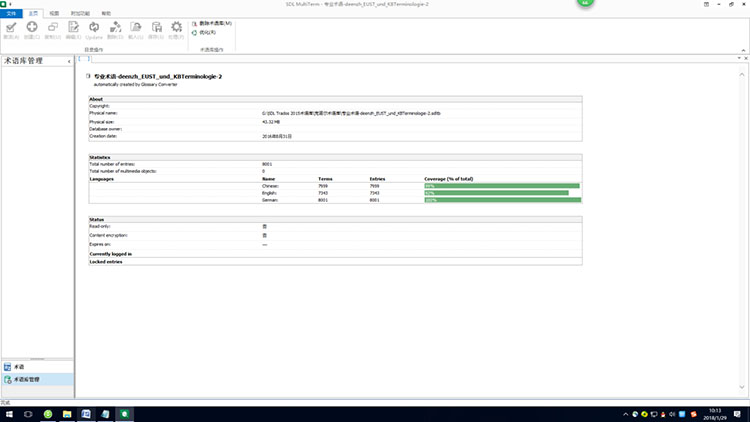Click the German language name
750x422 pixels.
pyautogui.click(x=270, y=200)
